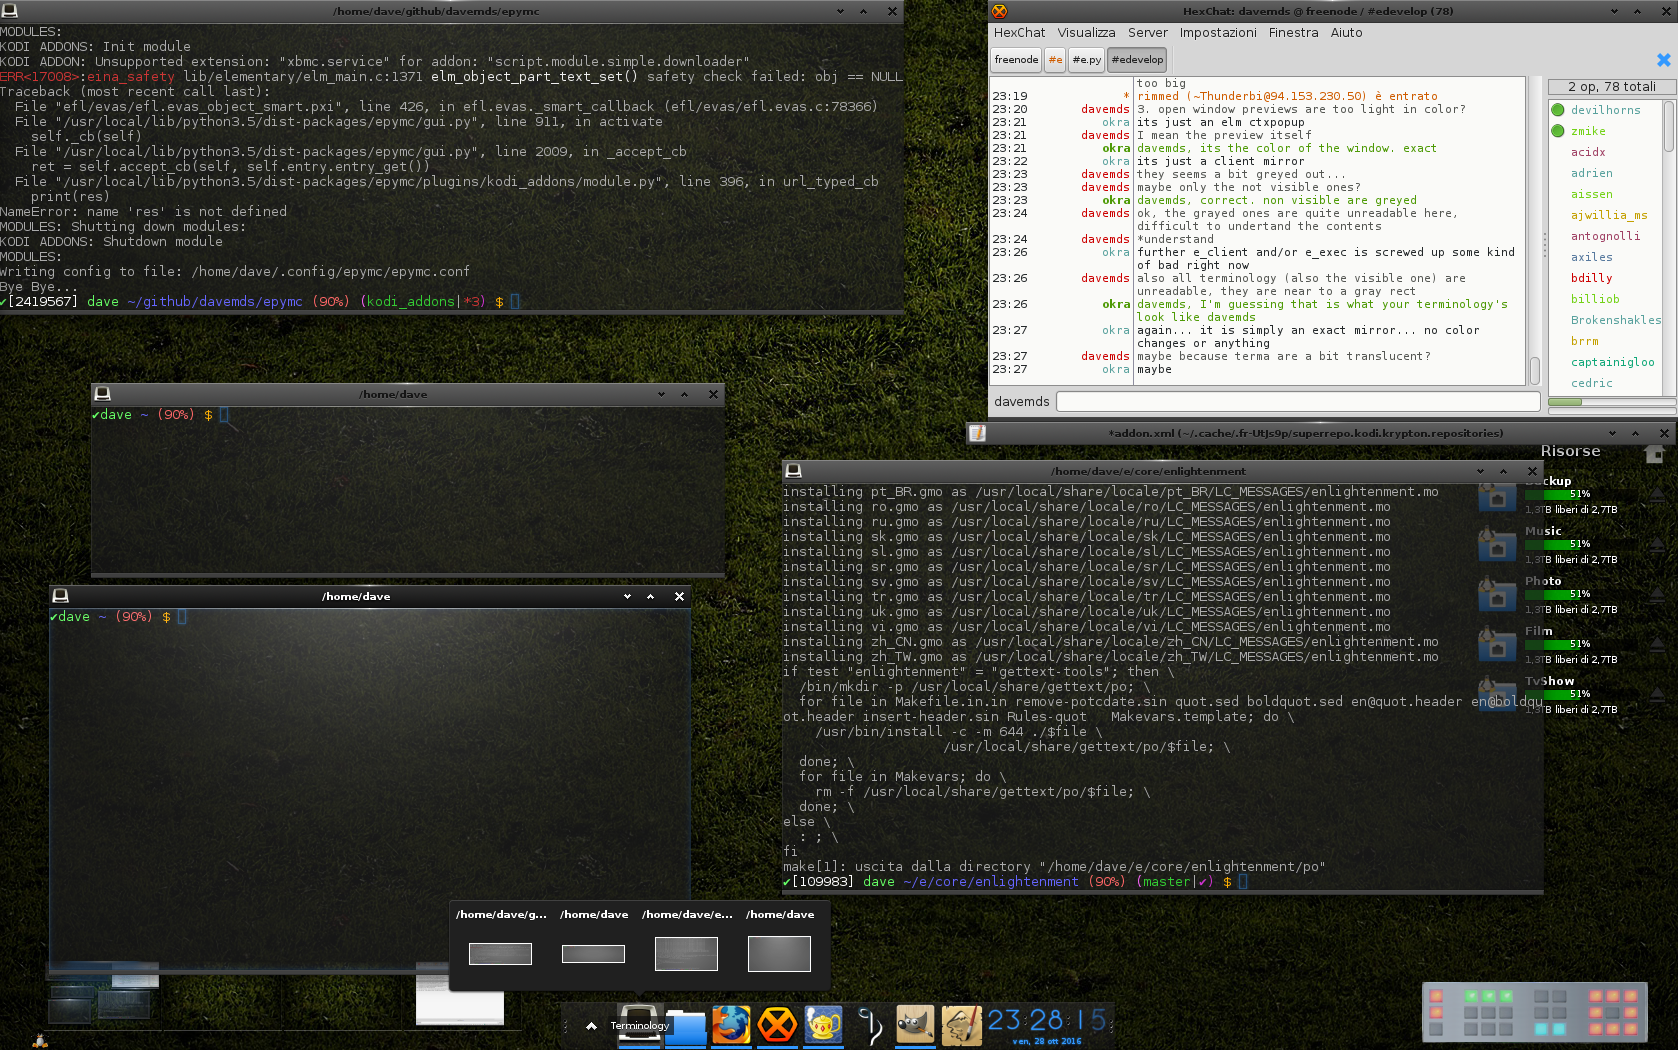
Task: Eject the Film volume
Action: pos(1657,645)
